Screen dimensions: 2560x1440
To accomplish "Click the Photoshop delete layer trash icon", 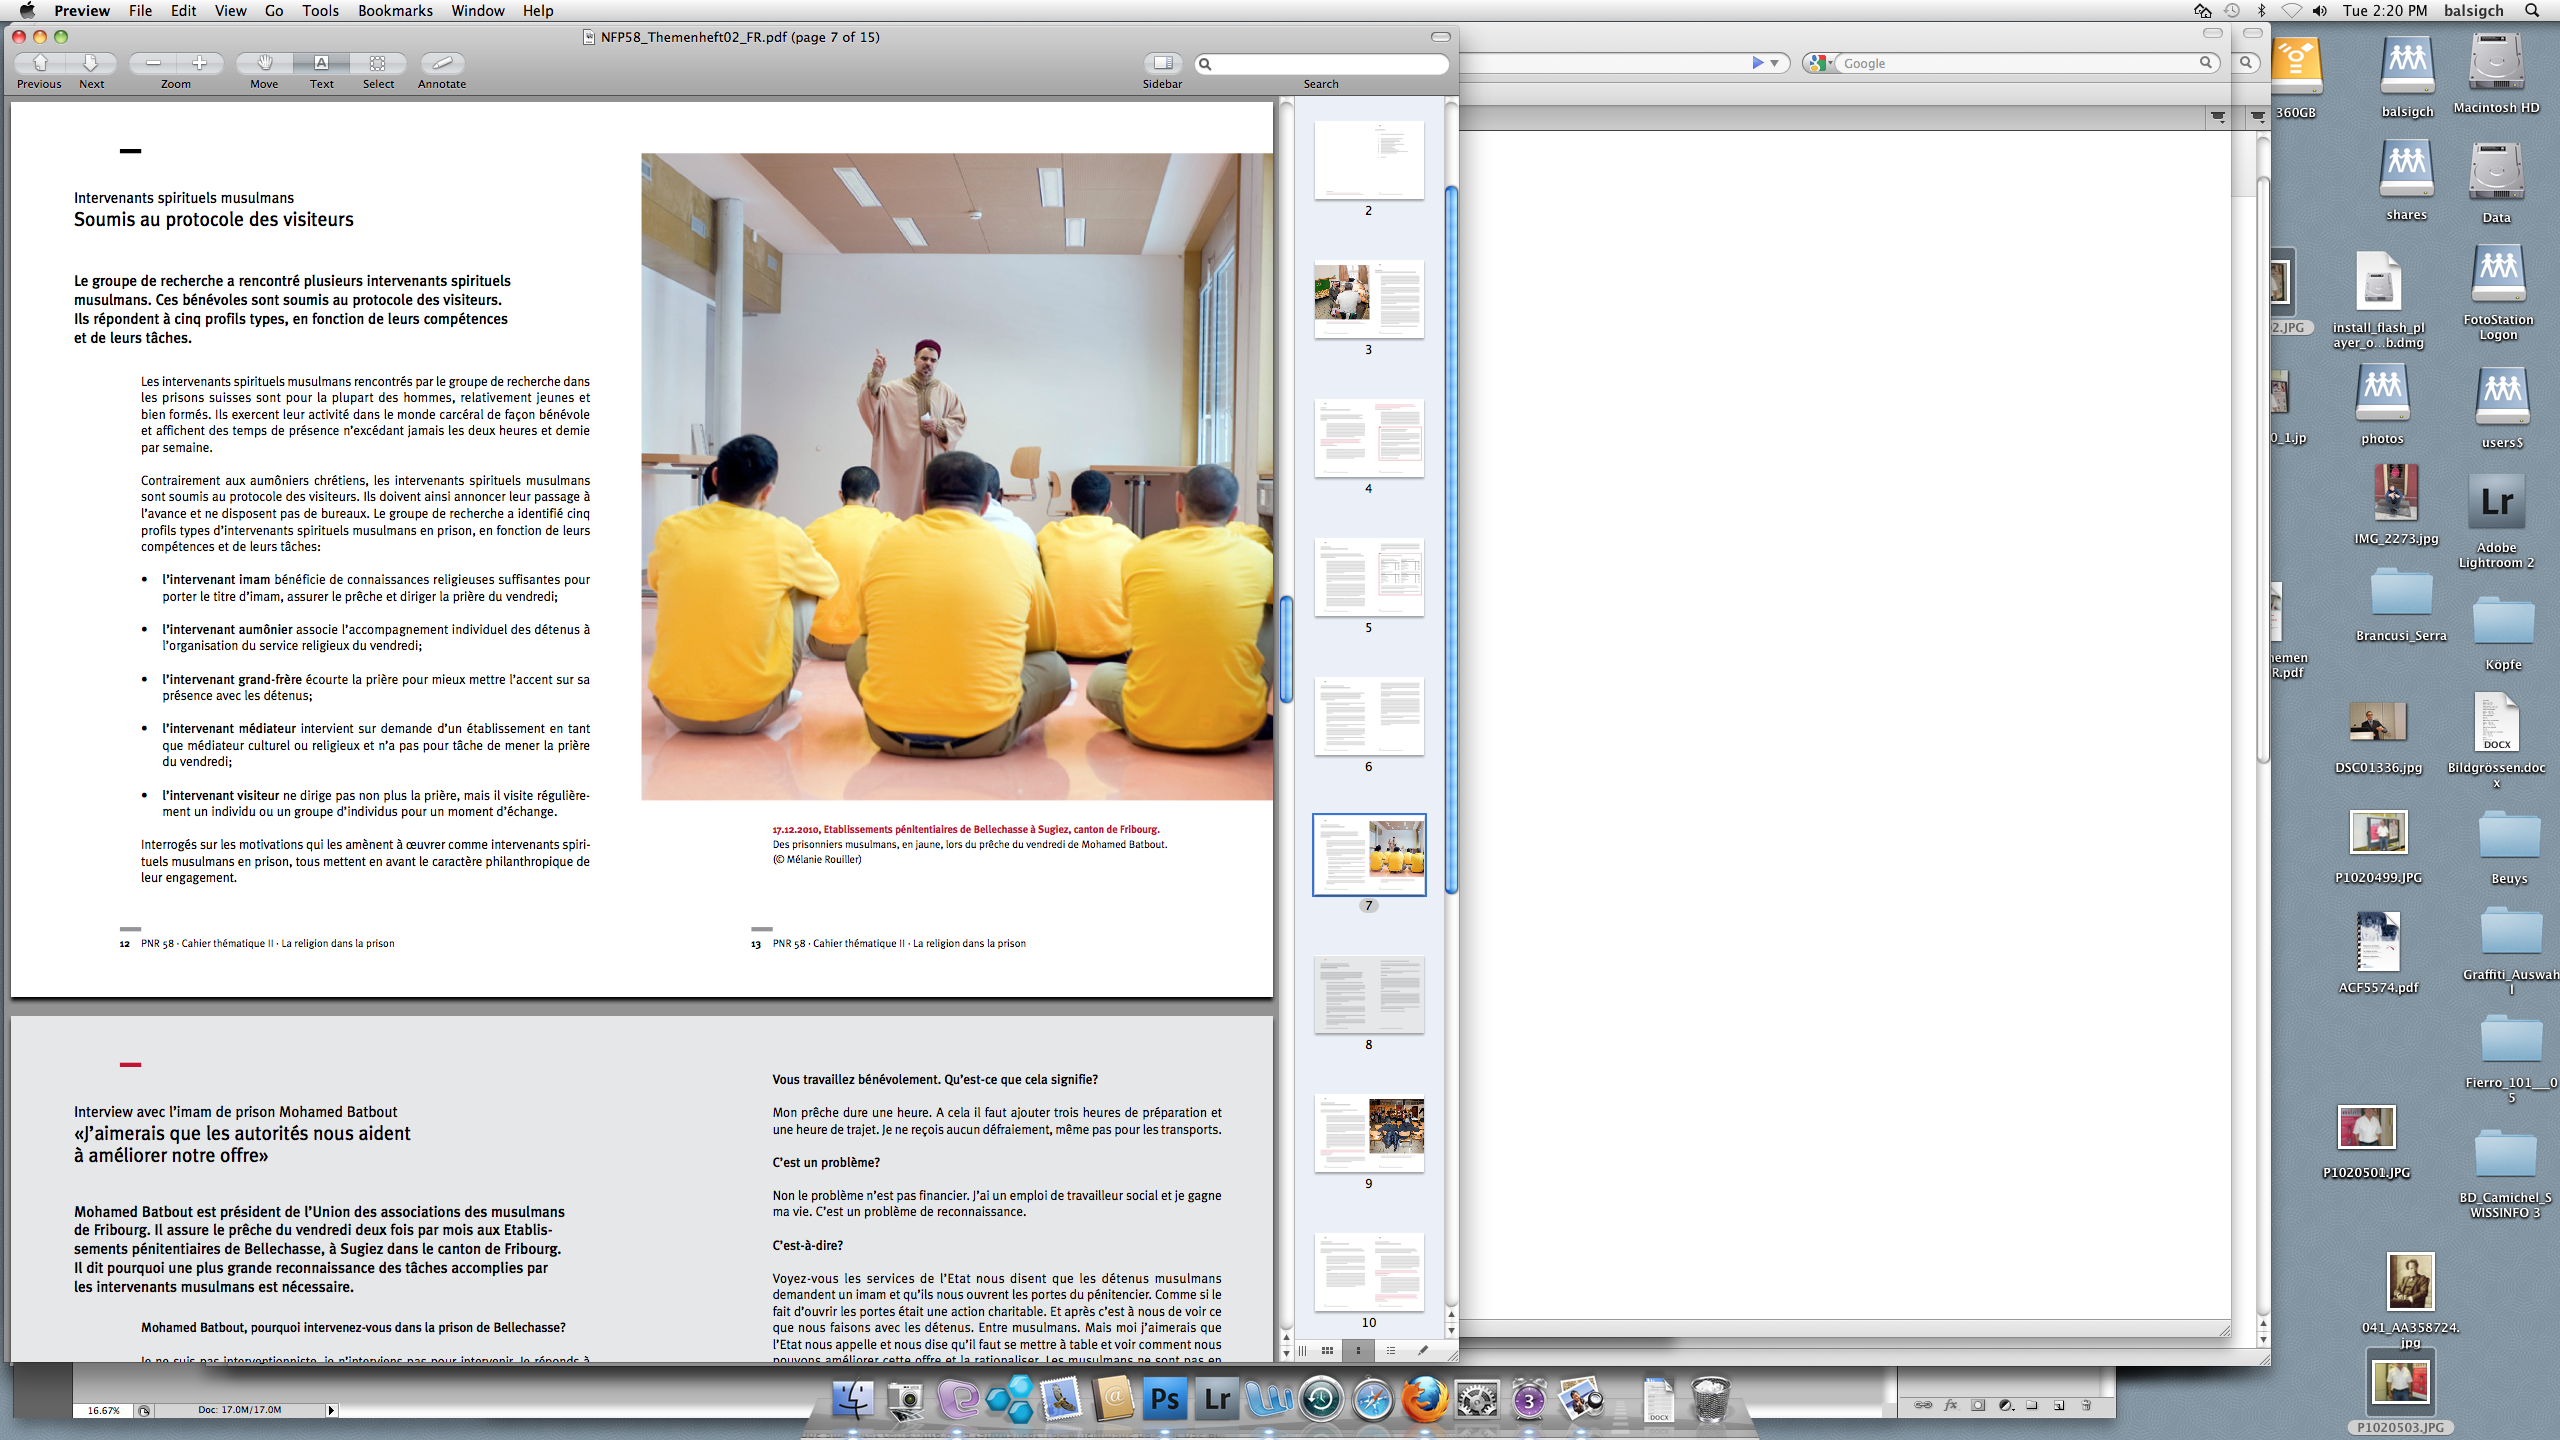I will click(x=2086, y=1405).
